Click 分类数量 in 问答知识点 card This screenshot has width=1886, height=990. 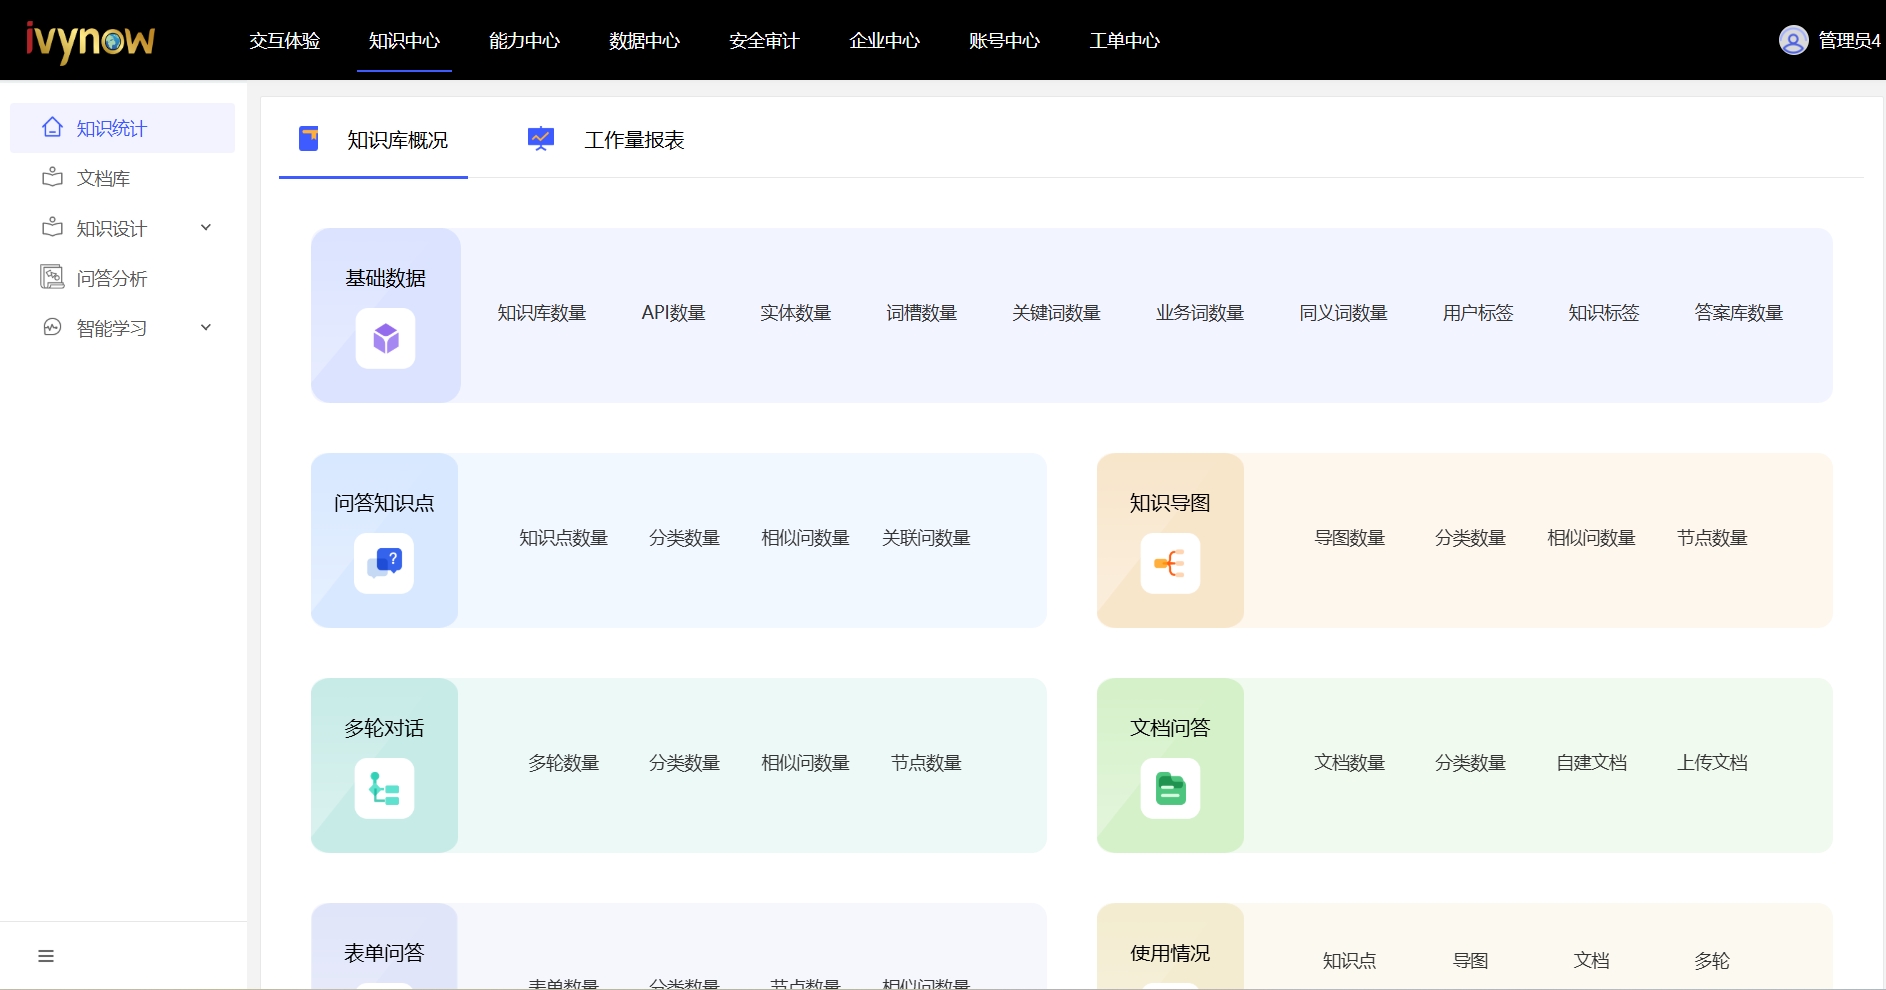685,538
